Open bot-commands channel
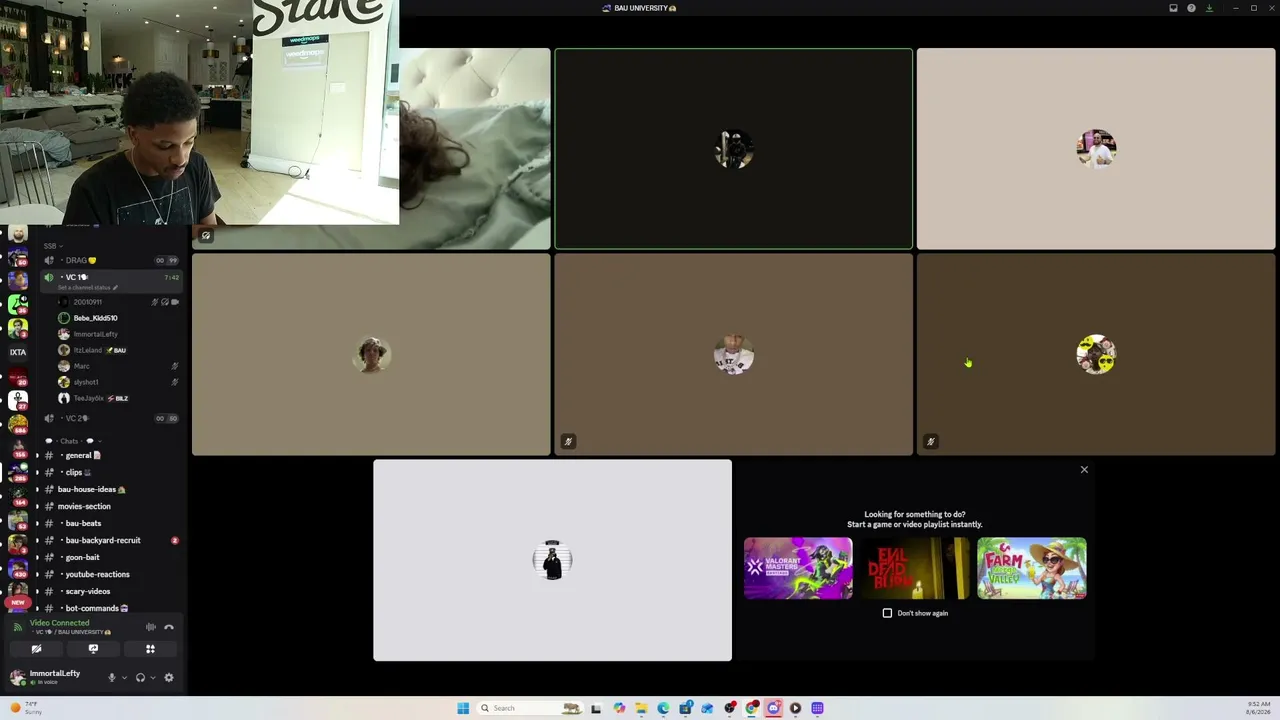Screen dimensions: 1280x720 108,608
